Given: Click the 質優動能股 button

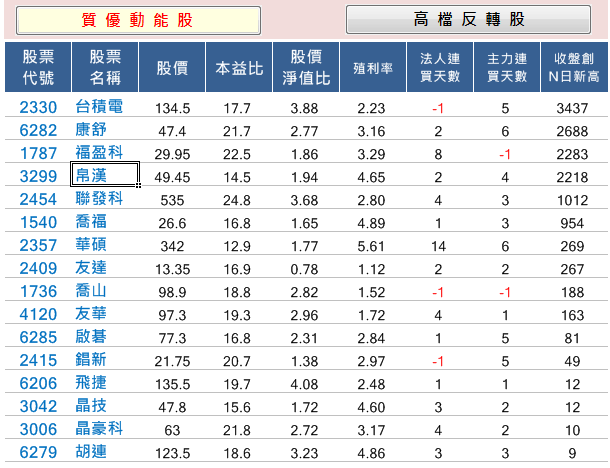Looking at the screenshot, I should click(138, 20).
